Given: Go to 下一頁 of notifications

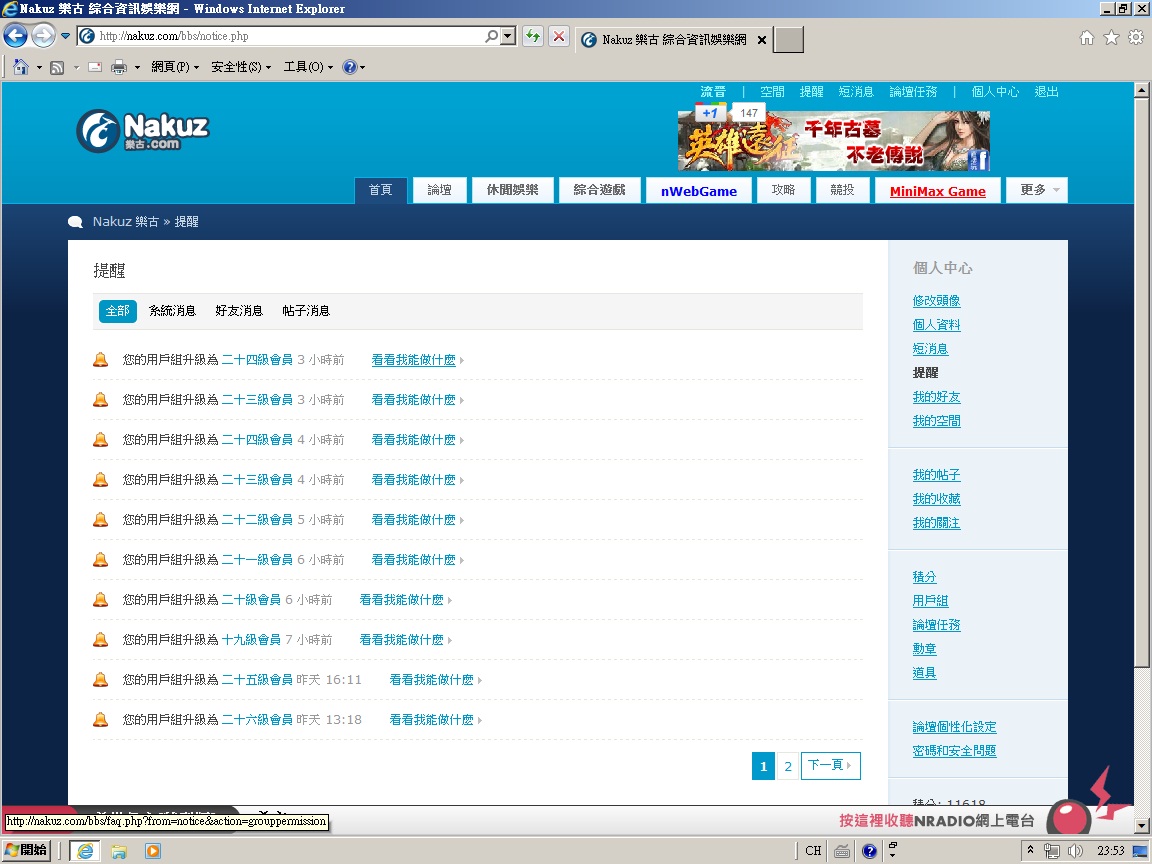Looking at the screenshot, I should 830,766.
